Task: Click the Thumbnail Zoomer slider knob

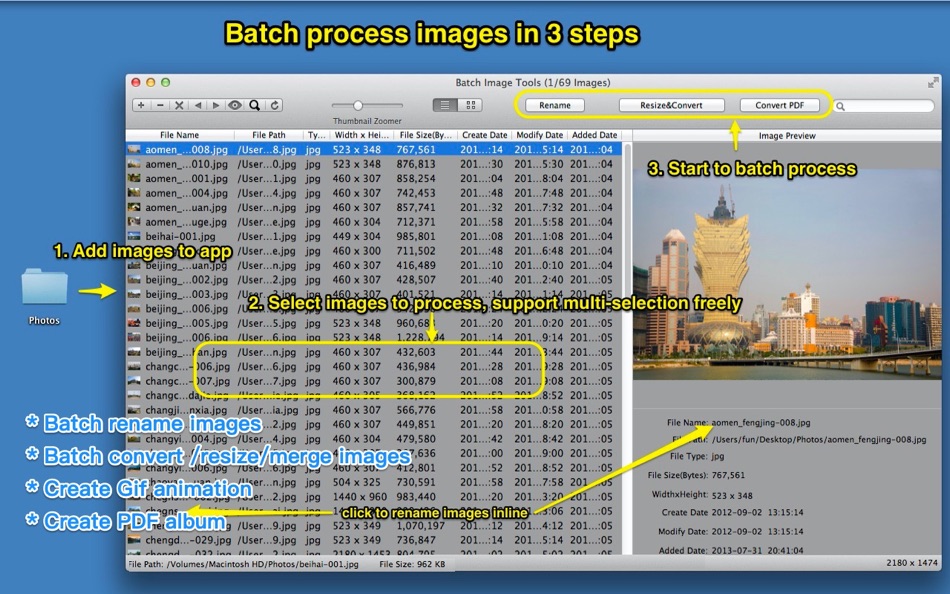Action: (358, 105)
